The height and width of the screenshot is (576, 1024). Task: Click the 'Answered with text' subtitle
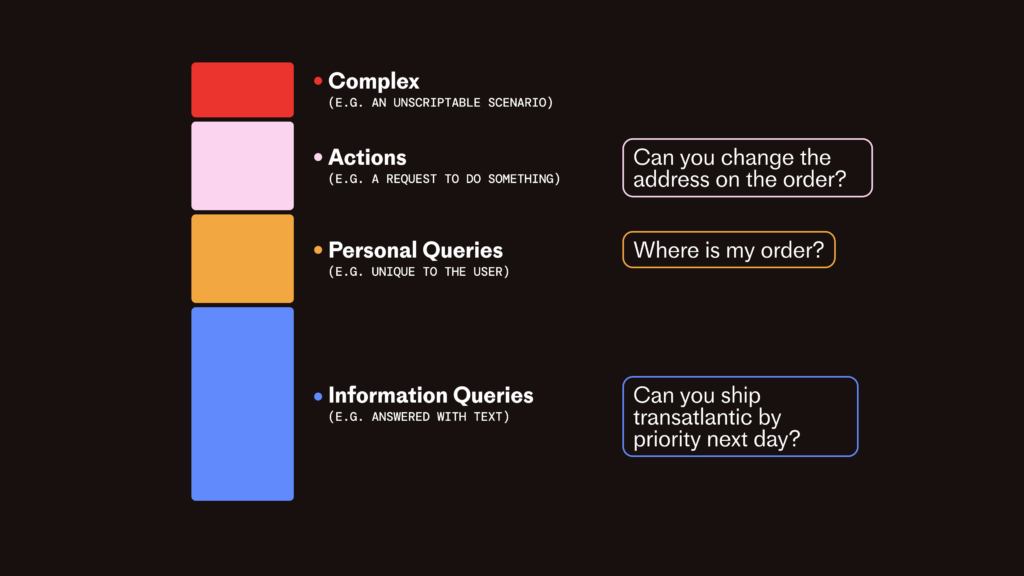419,417
